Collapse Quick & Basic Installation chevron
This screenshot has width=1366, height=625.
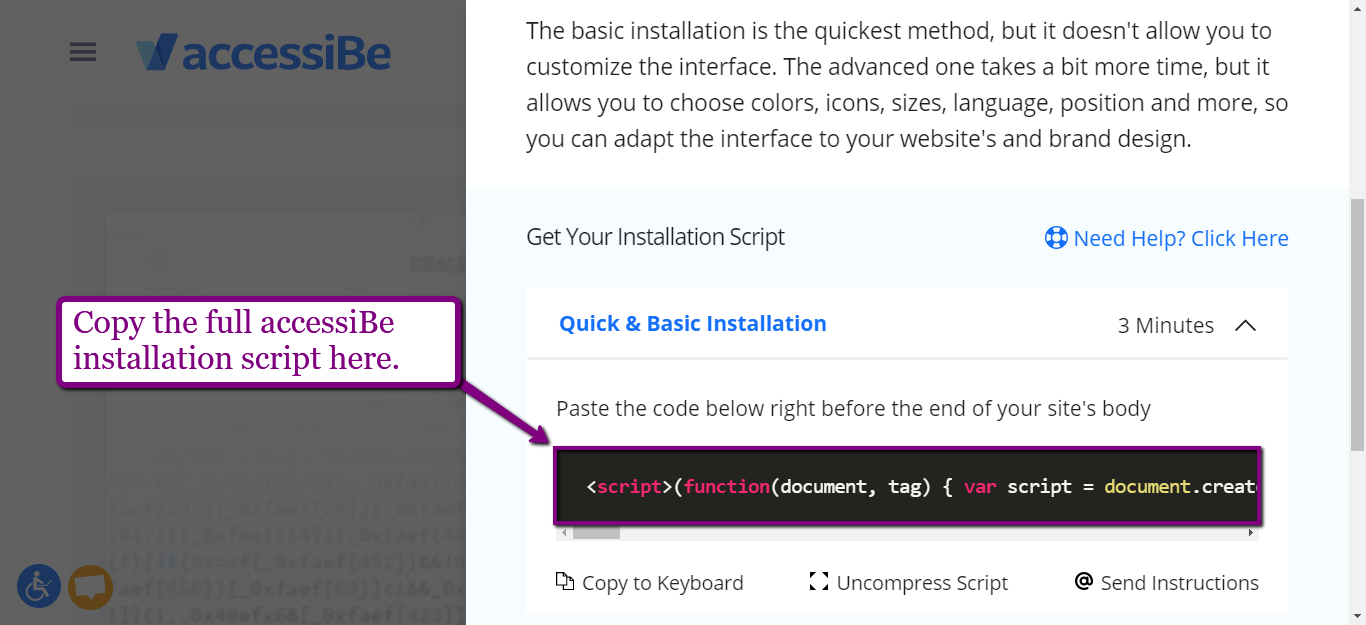click(1245, 325)
